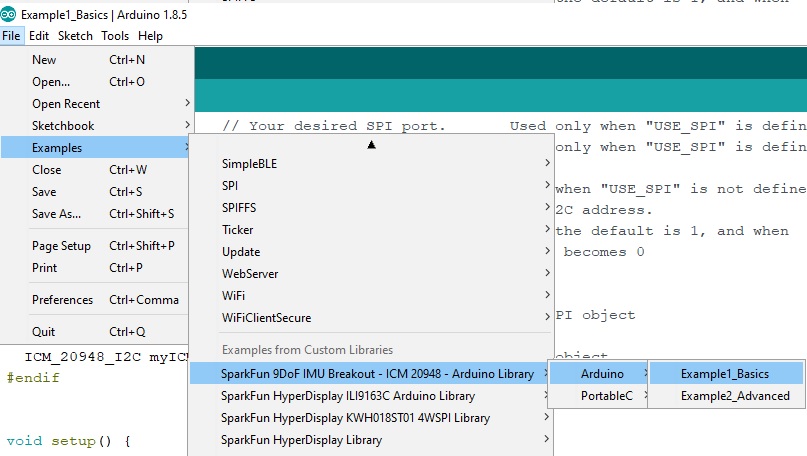The image size is (807, 456).
Task: Choose New from the File menu
Action: click(x=95, y=60)
